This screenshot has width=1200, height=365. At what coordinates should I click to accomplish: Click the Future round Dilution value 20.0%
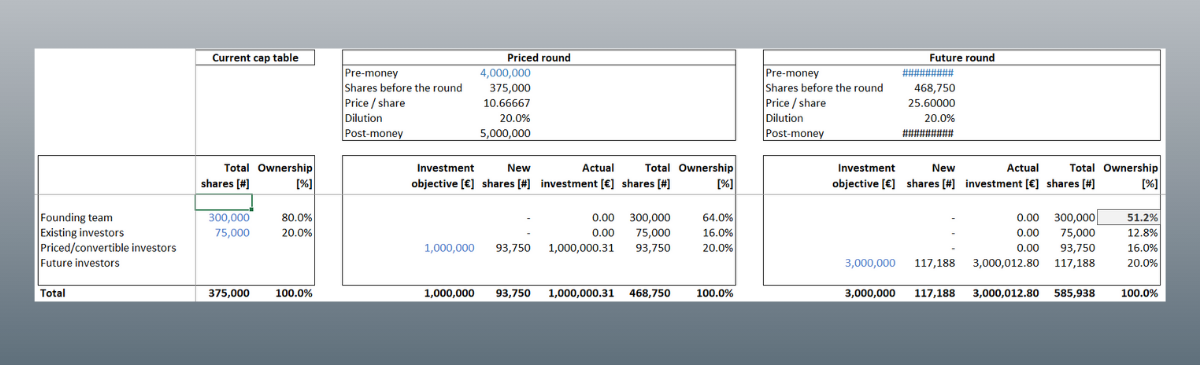[x=938, y=118]
